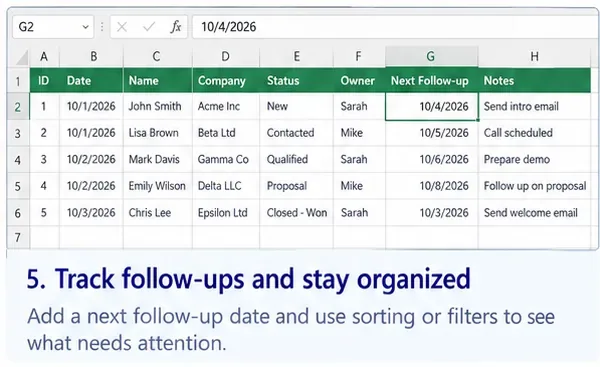Screen dimensions: 600x367
Task: Open the Name Box dropdown arrow
Action: point(85,27)
